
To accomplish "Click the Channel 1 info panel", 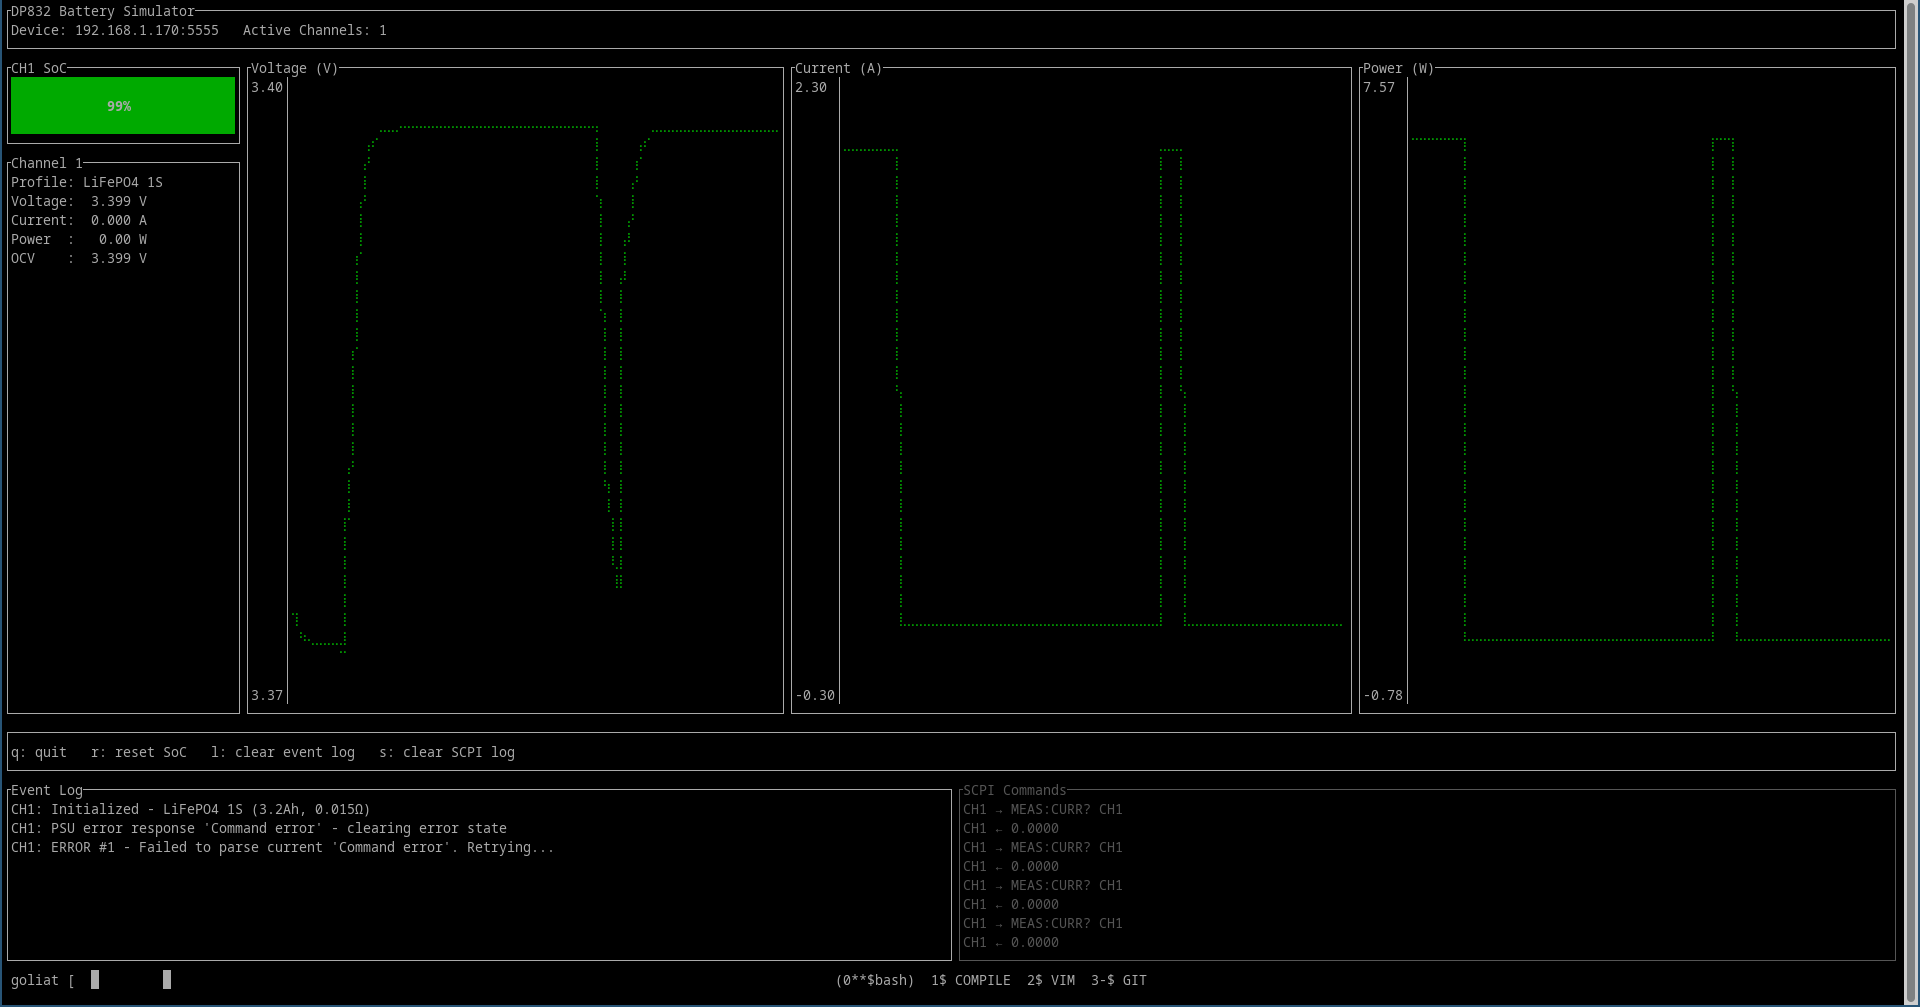I will coord(120,220).
